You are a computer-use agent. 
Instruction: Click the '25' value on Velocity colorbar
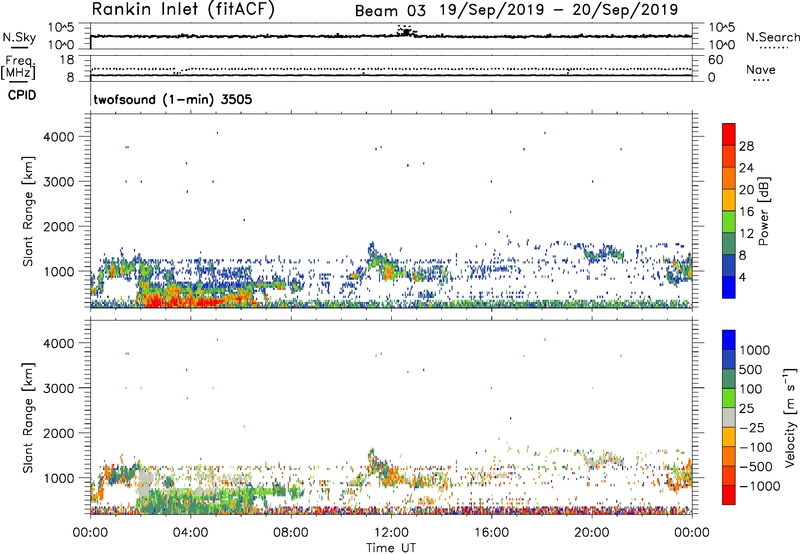pos(747,409)
